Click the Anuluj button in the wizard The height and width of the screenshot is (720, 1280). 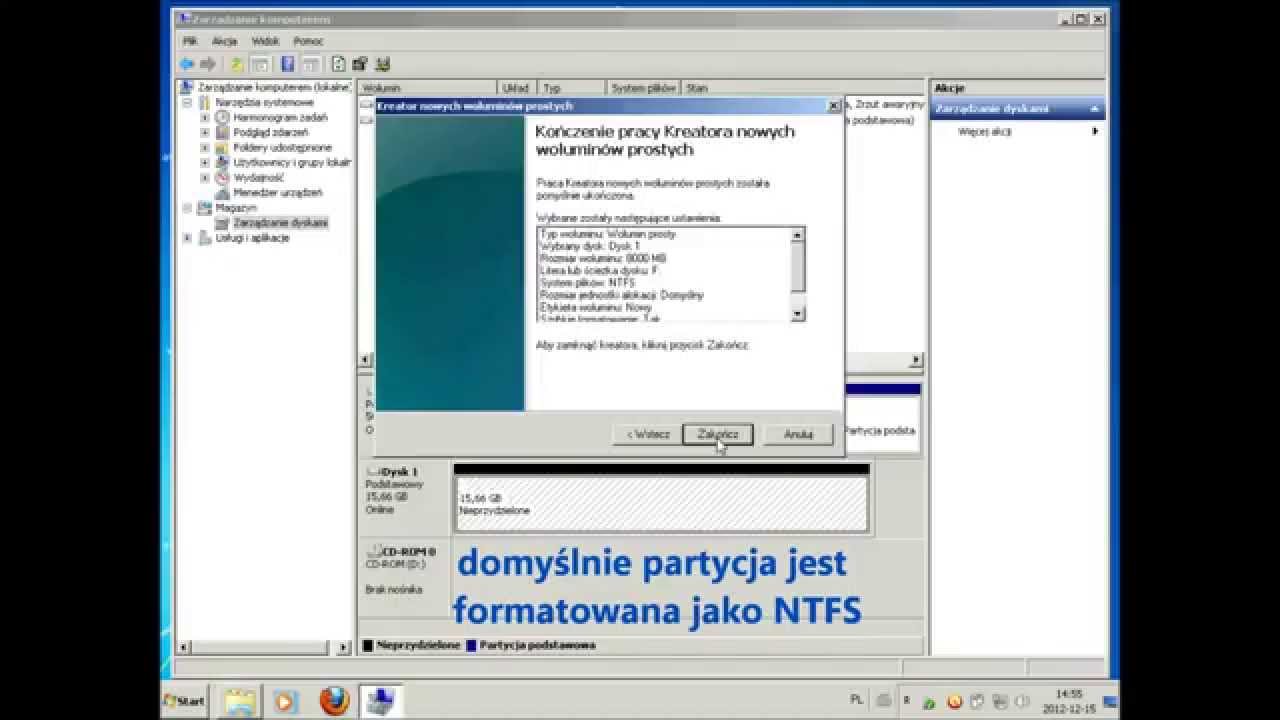tap(798, 434)
